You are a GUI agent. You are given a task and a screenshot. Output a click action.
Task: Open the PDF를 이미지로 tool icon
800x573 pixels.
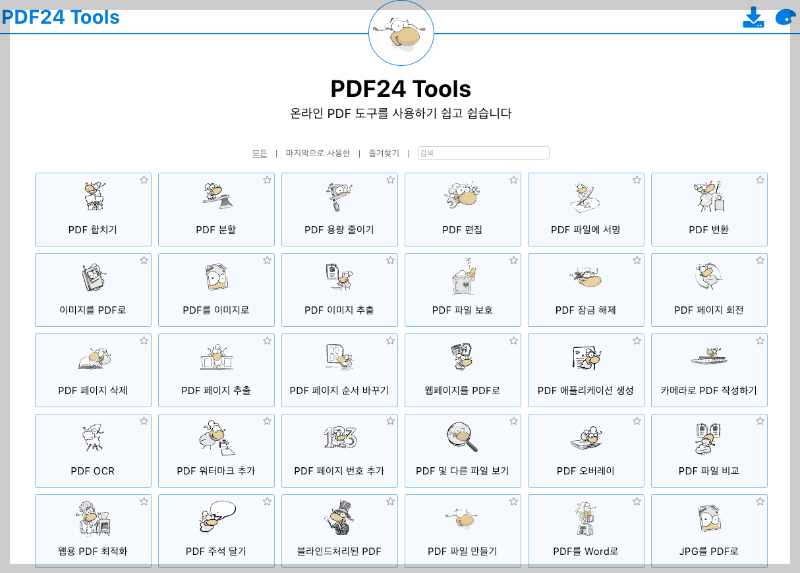[x=216, y=277]
